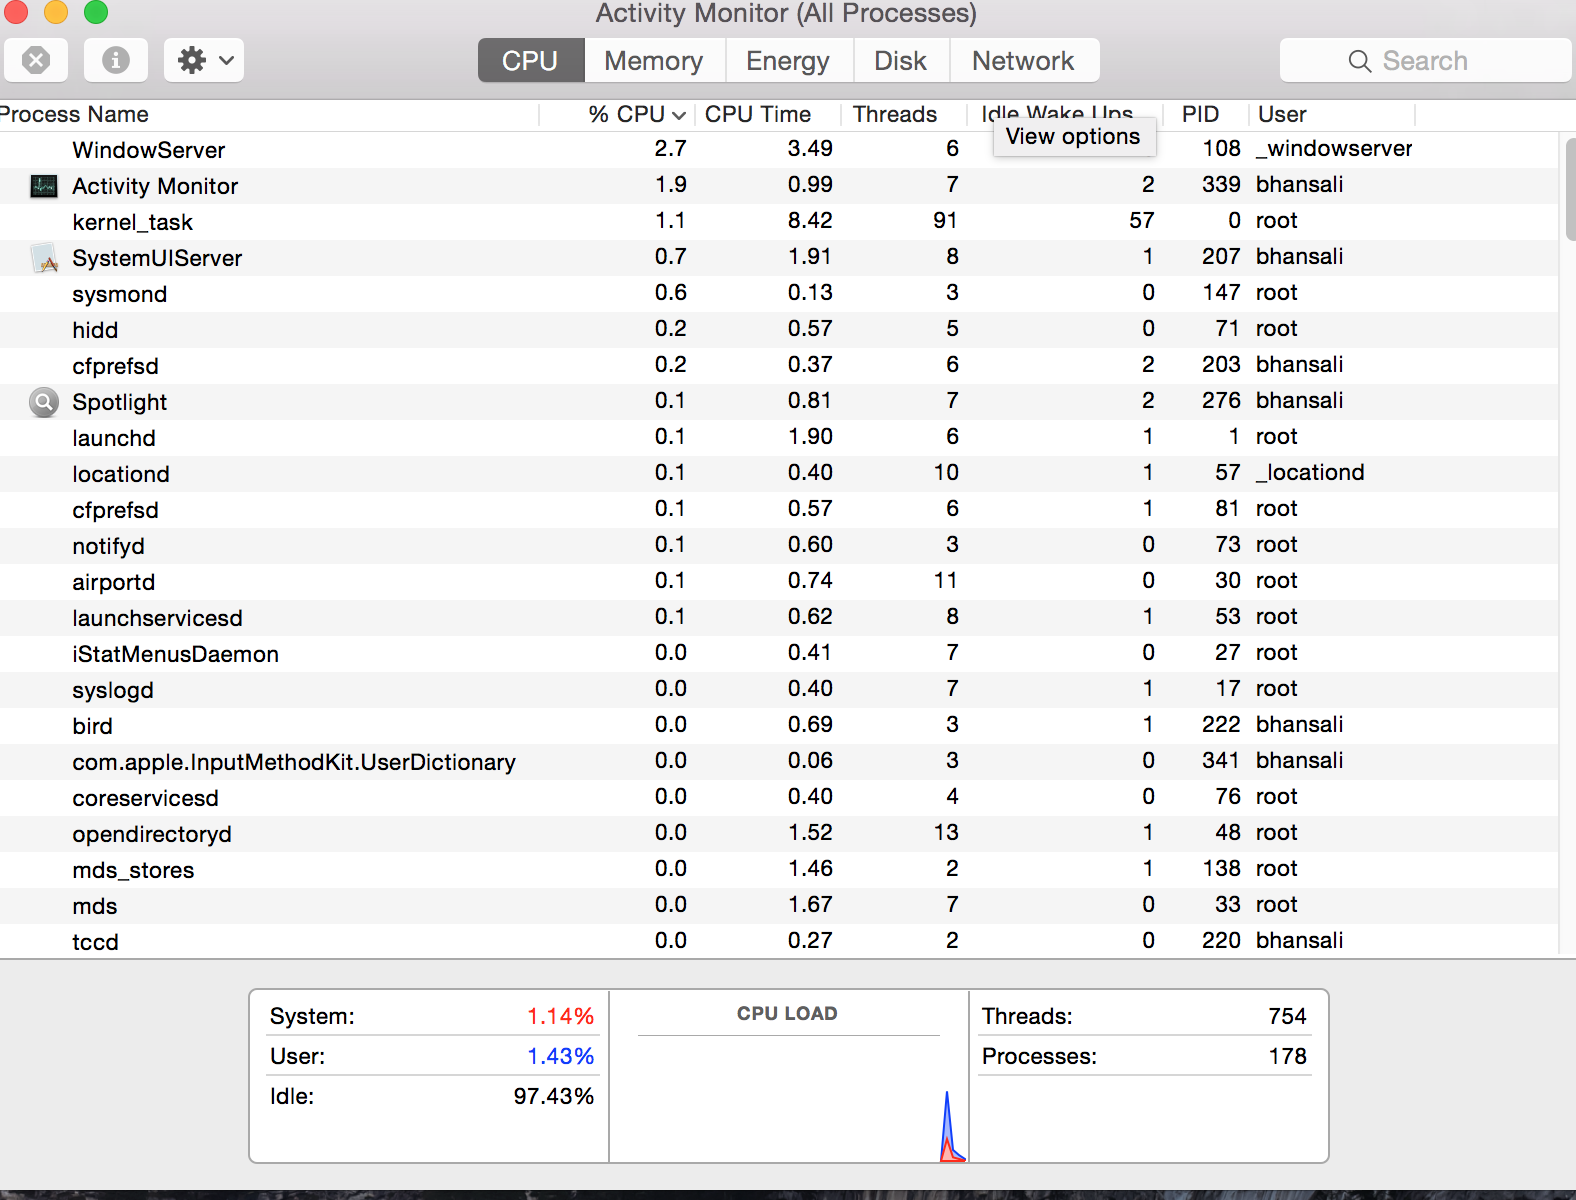Click the System 1.14% value
The height and width of the screenshot is (1200, 1576).
560,1017
